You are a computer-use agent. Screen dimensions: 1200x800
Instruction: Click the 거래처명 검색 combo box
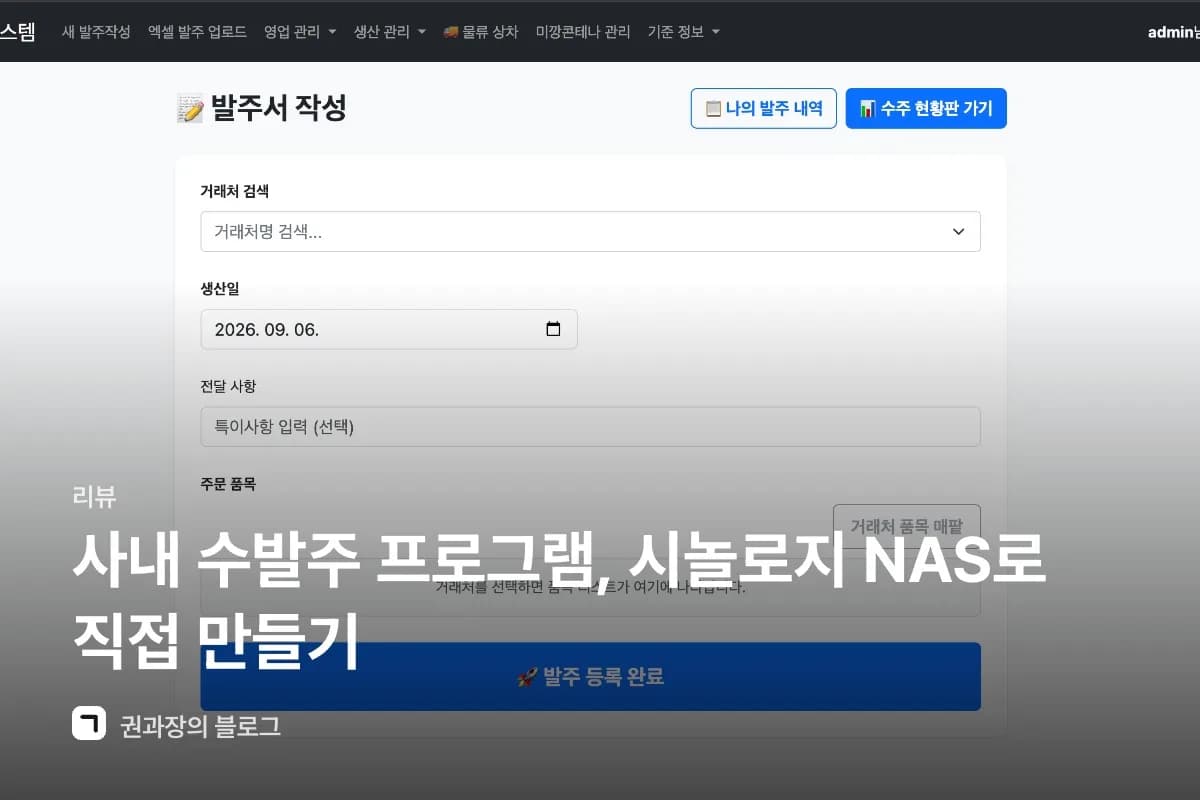(x=590, y=231)
